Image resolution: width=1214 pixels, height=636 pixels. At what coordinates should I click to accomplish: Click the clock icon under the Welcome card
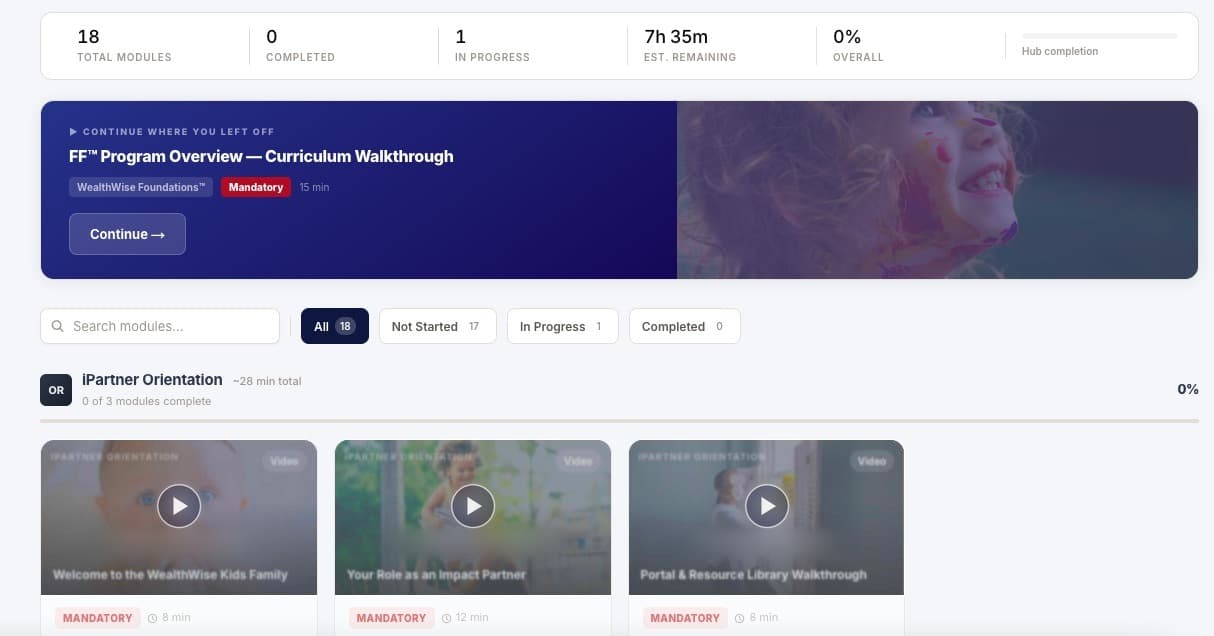coord(153,618)
